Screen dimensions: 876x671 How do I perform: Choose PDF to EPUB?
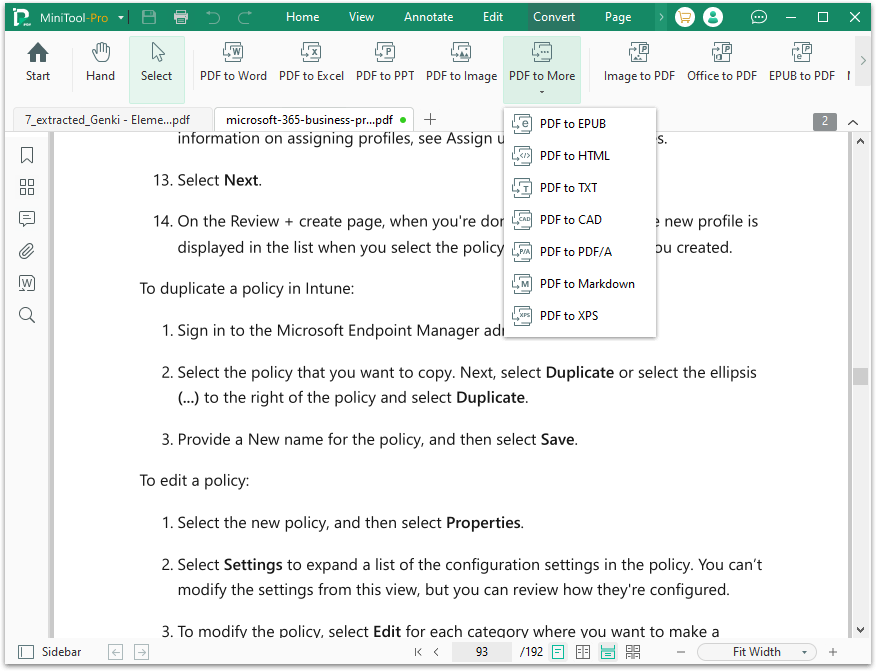pos(579,124)
